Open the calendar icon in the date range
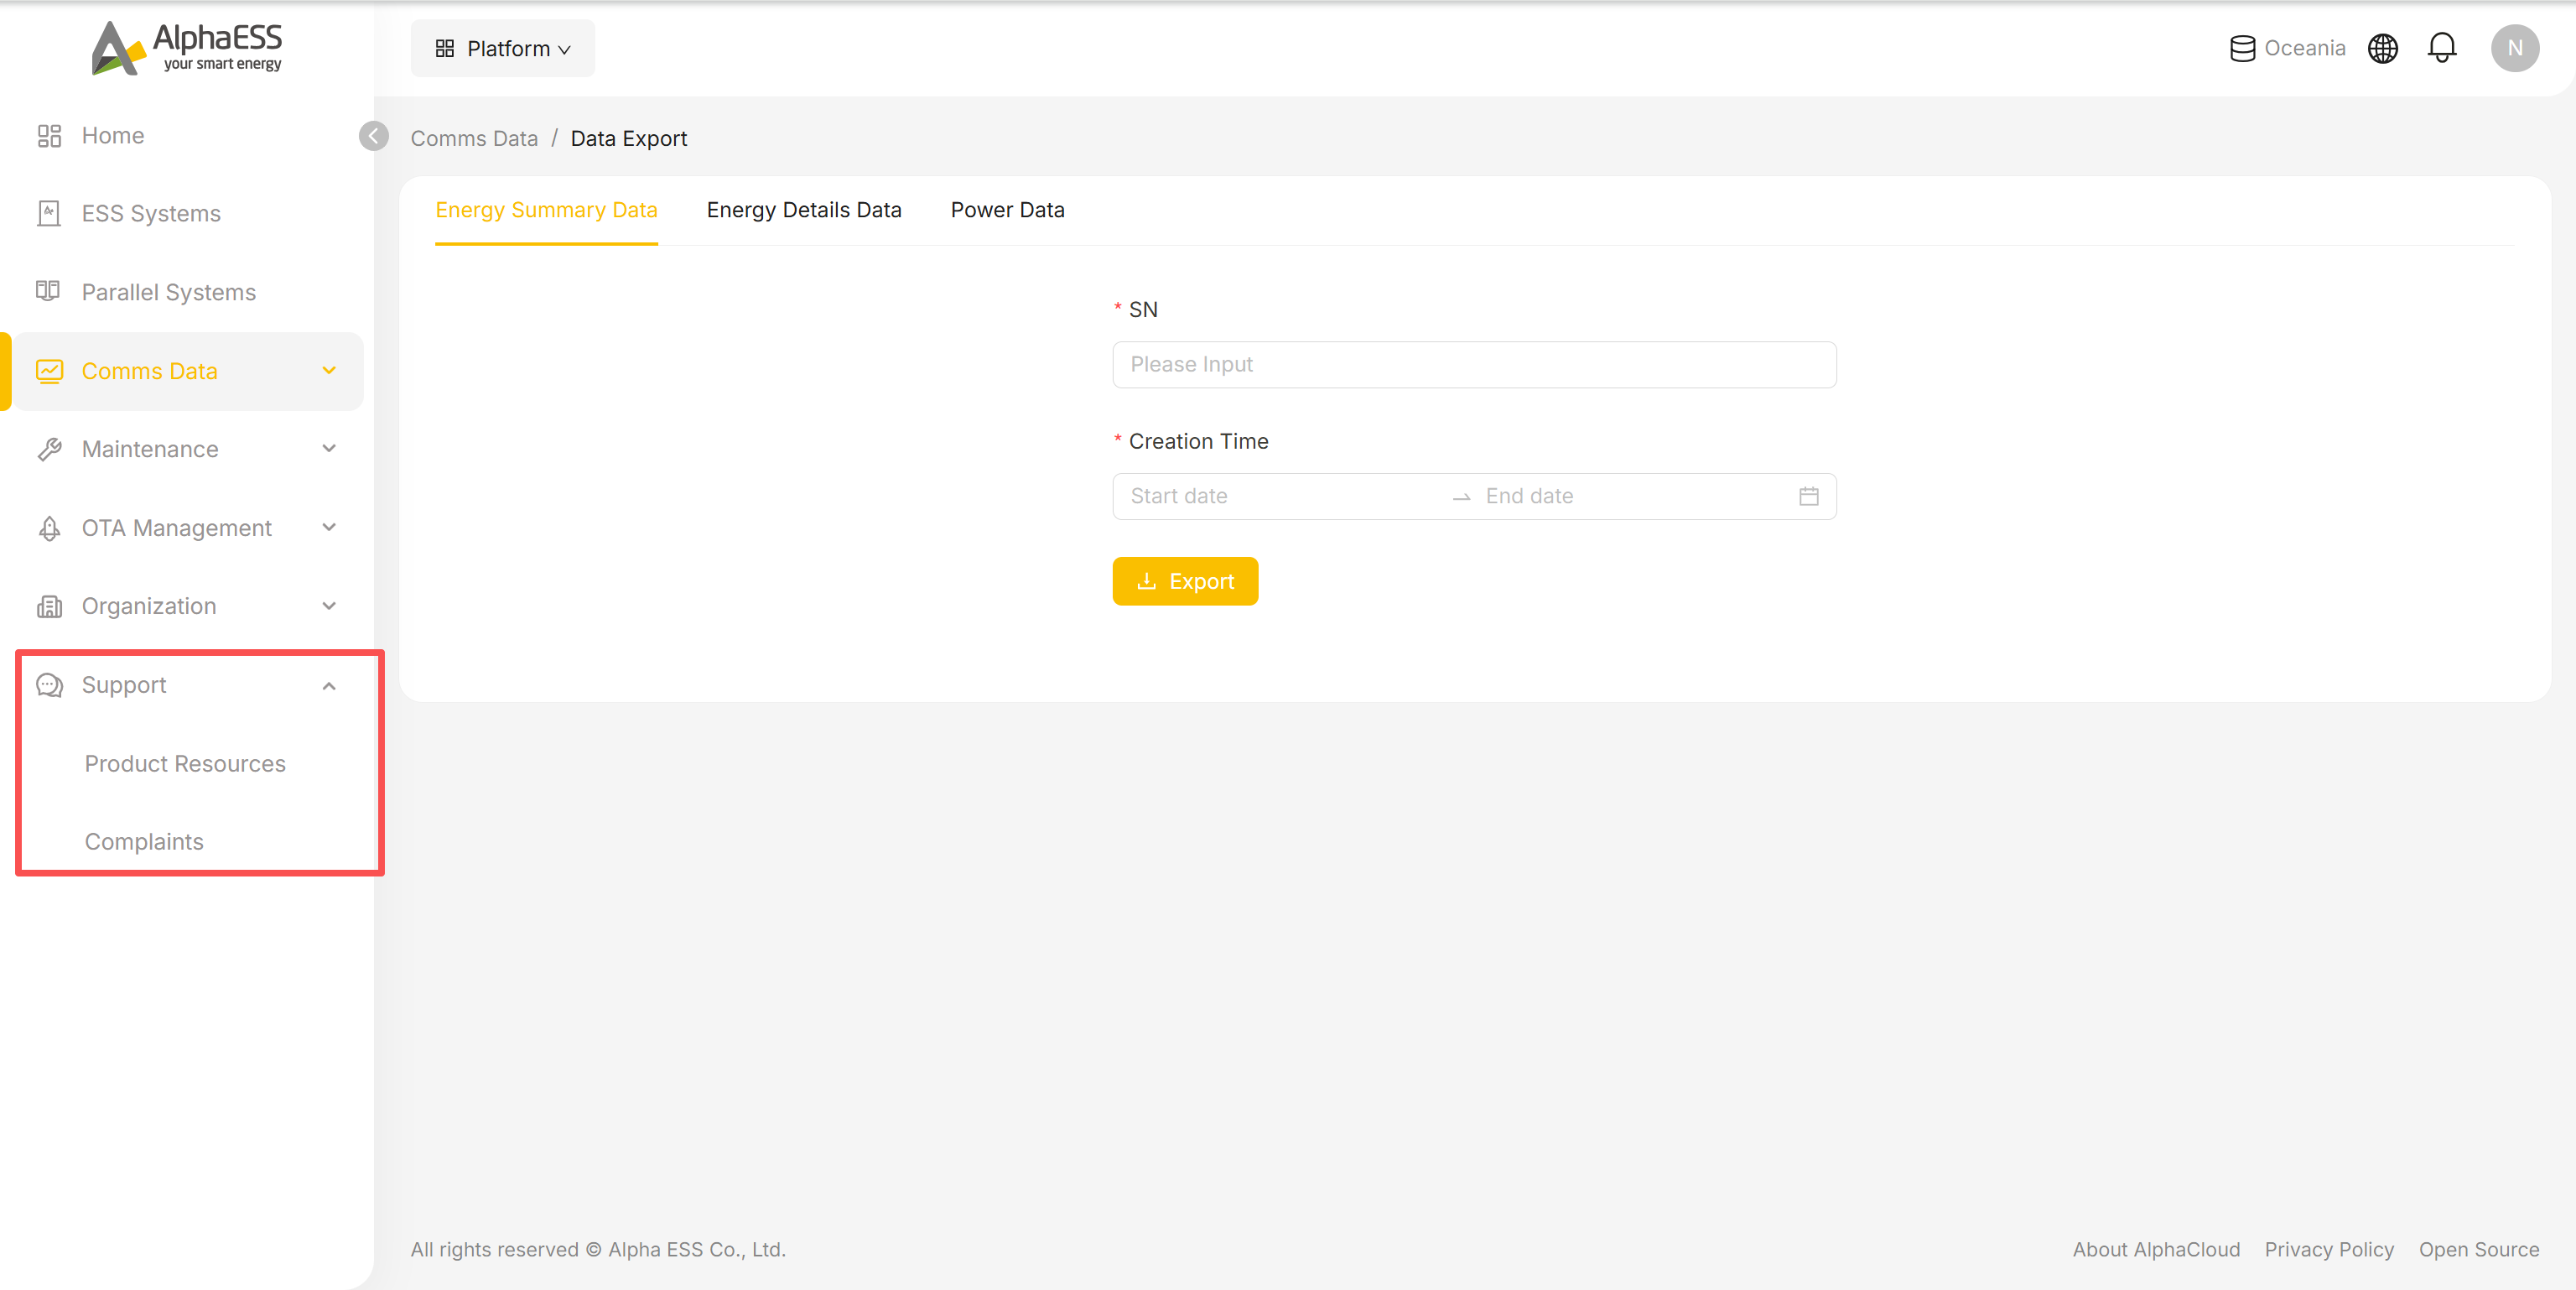 (1808, 496)
